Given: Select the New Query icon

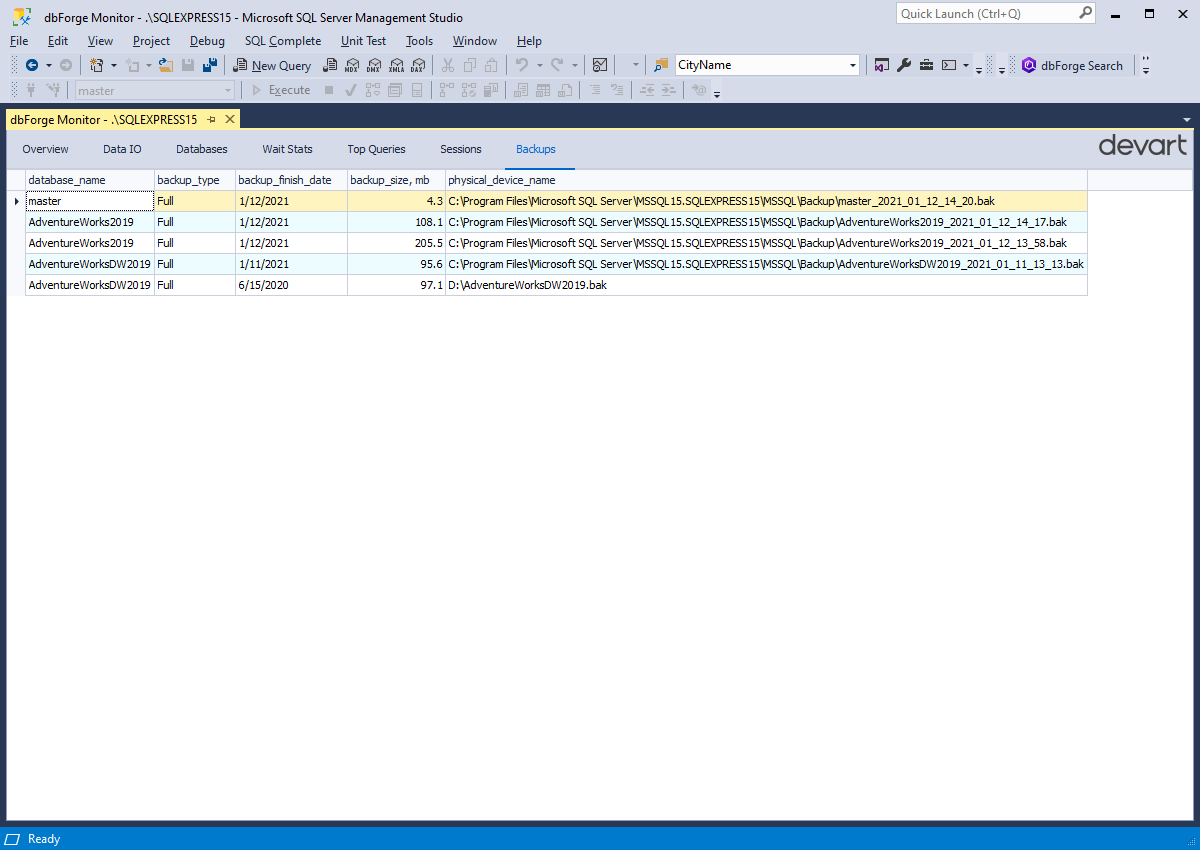Looking at the screenshot, I should pyautogui.click(x=272, y=64).
